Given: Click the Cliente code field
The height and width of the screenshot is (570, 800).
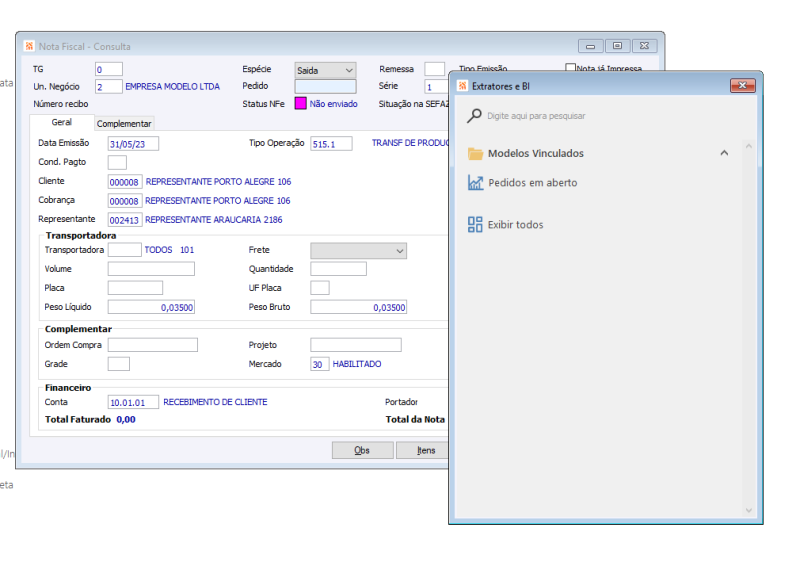Looking at the screenshot, I should tap(124, 182).
